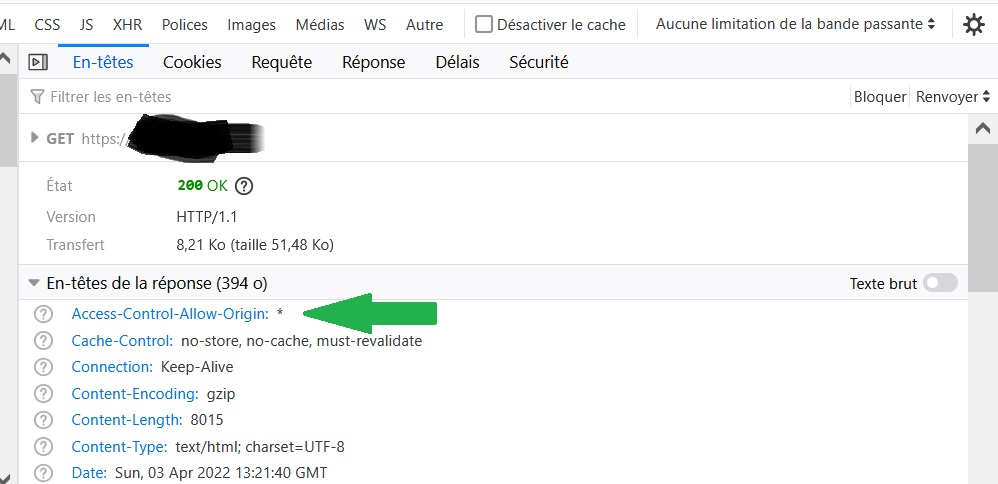
Task: Expand the GET request URL row
Action: click(35, 138)
